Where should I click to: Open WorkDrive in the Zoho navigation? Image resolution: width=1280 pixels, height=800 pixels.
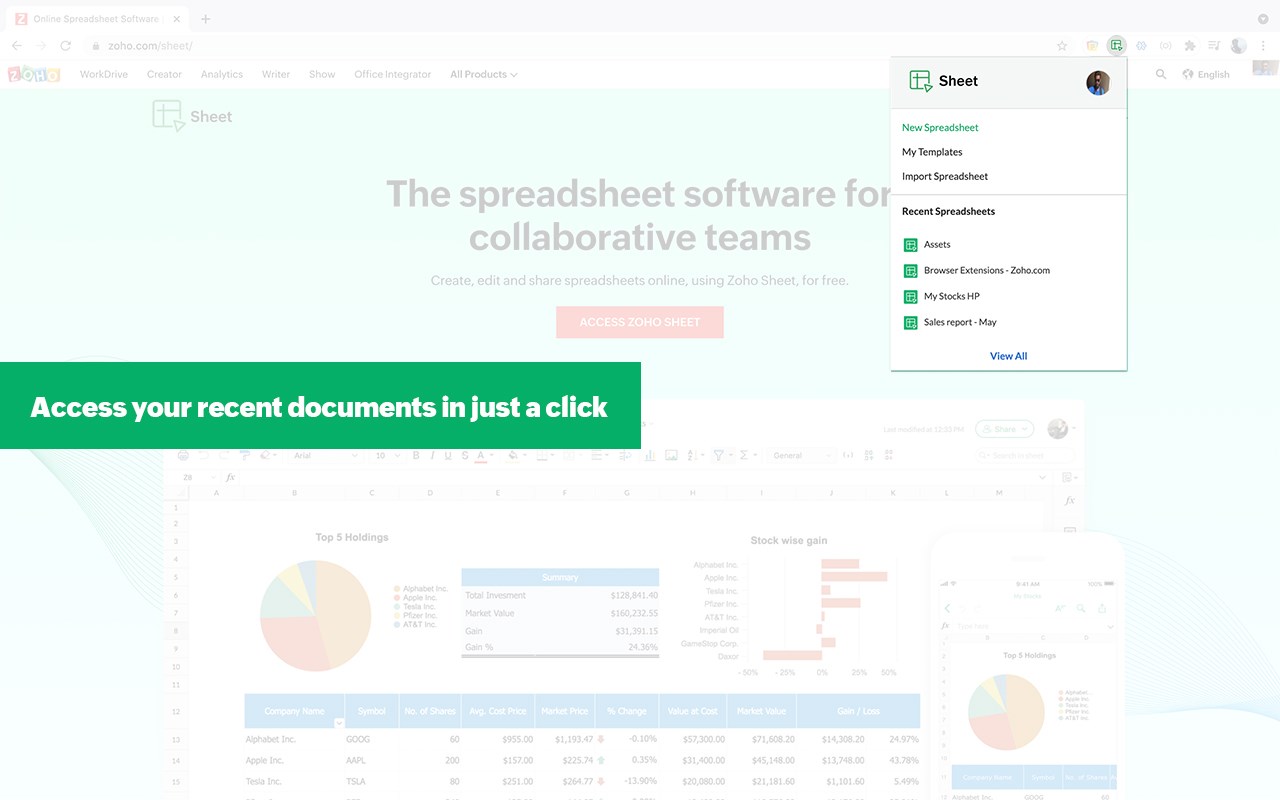[104, 74]
